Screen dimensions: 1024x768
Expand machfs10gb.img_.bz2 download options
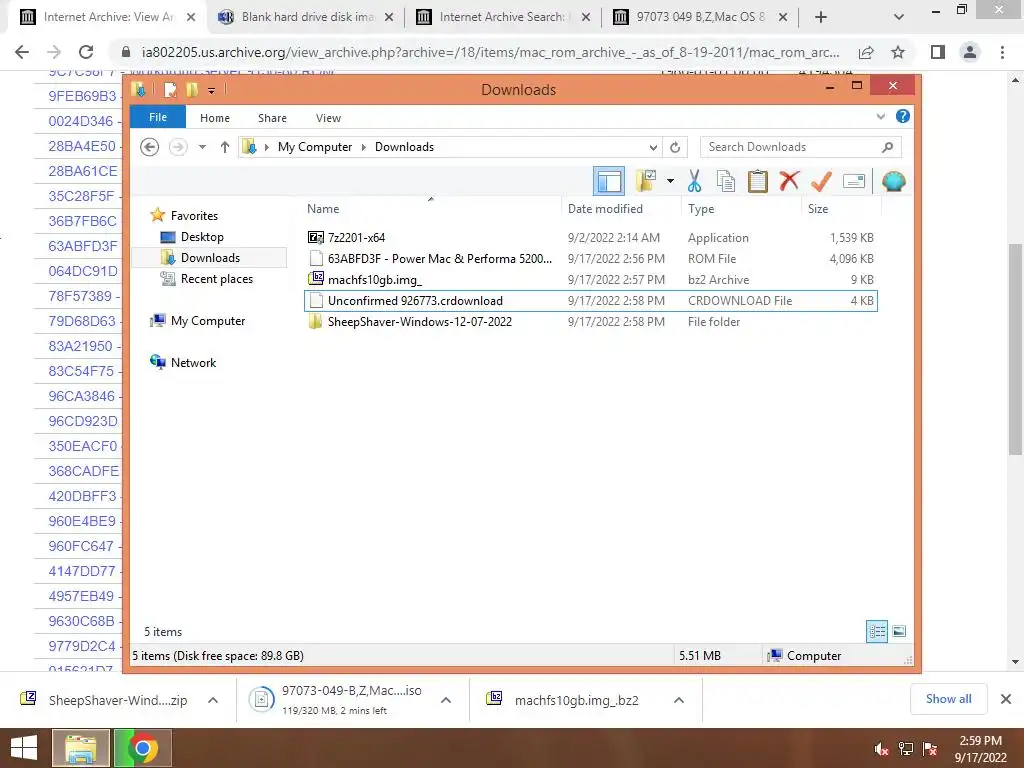click(x=679, y=700)
